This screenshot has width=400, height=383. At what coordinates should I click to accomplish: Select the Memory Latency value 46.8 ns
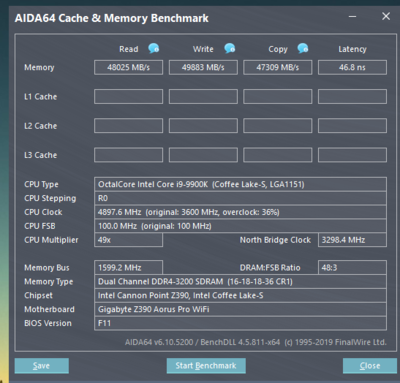click(352, 67)
